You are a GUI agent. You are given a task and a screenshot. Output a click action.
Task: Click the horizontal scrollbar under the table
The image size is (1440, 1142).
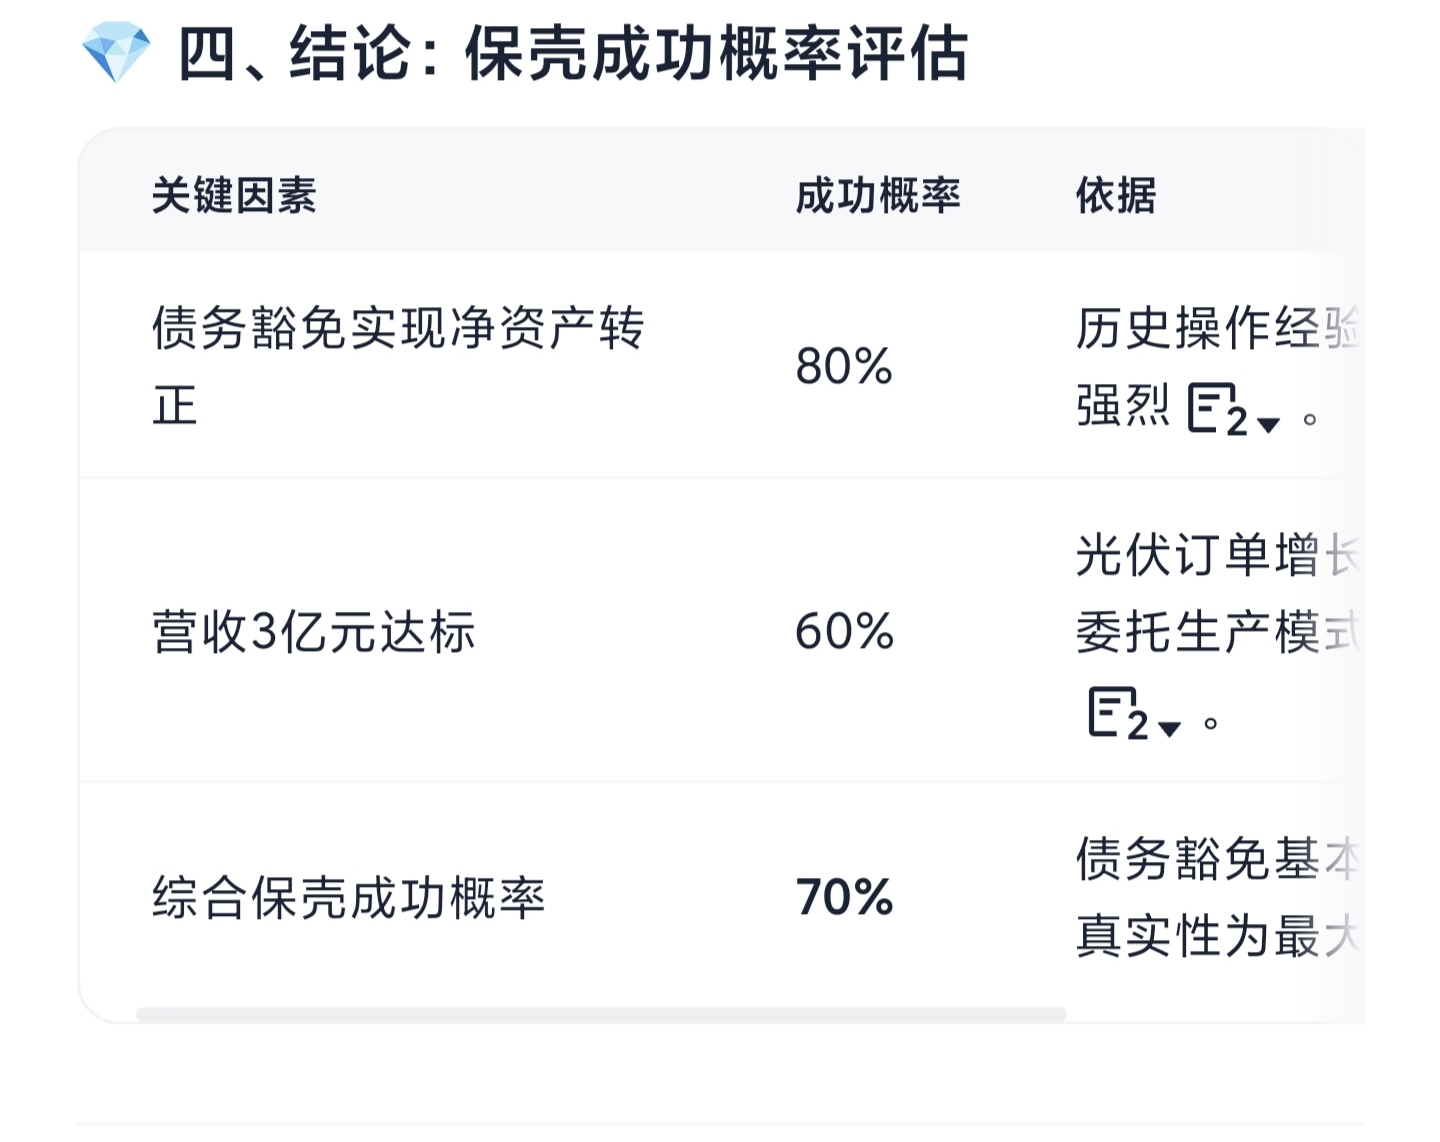coord(601,1014)
